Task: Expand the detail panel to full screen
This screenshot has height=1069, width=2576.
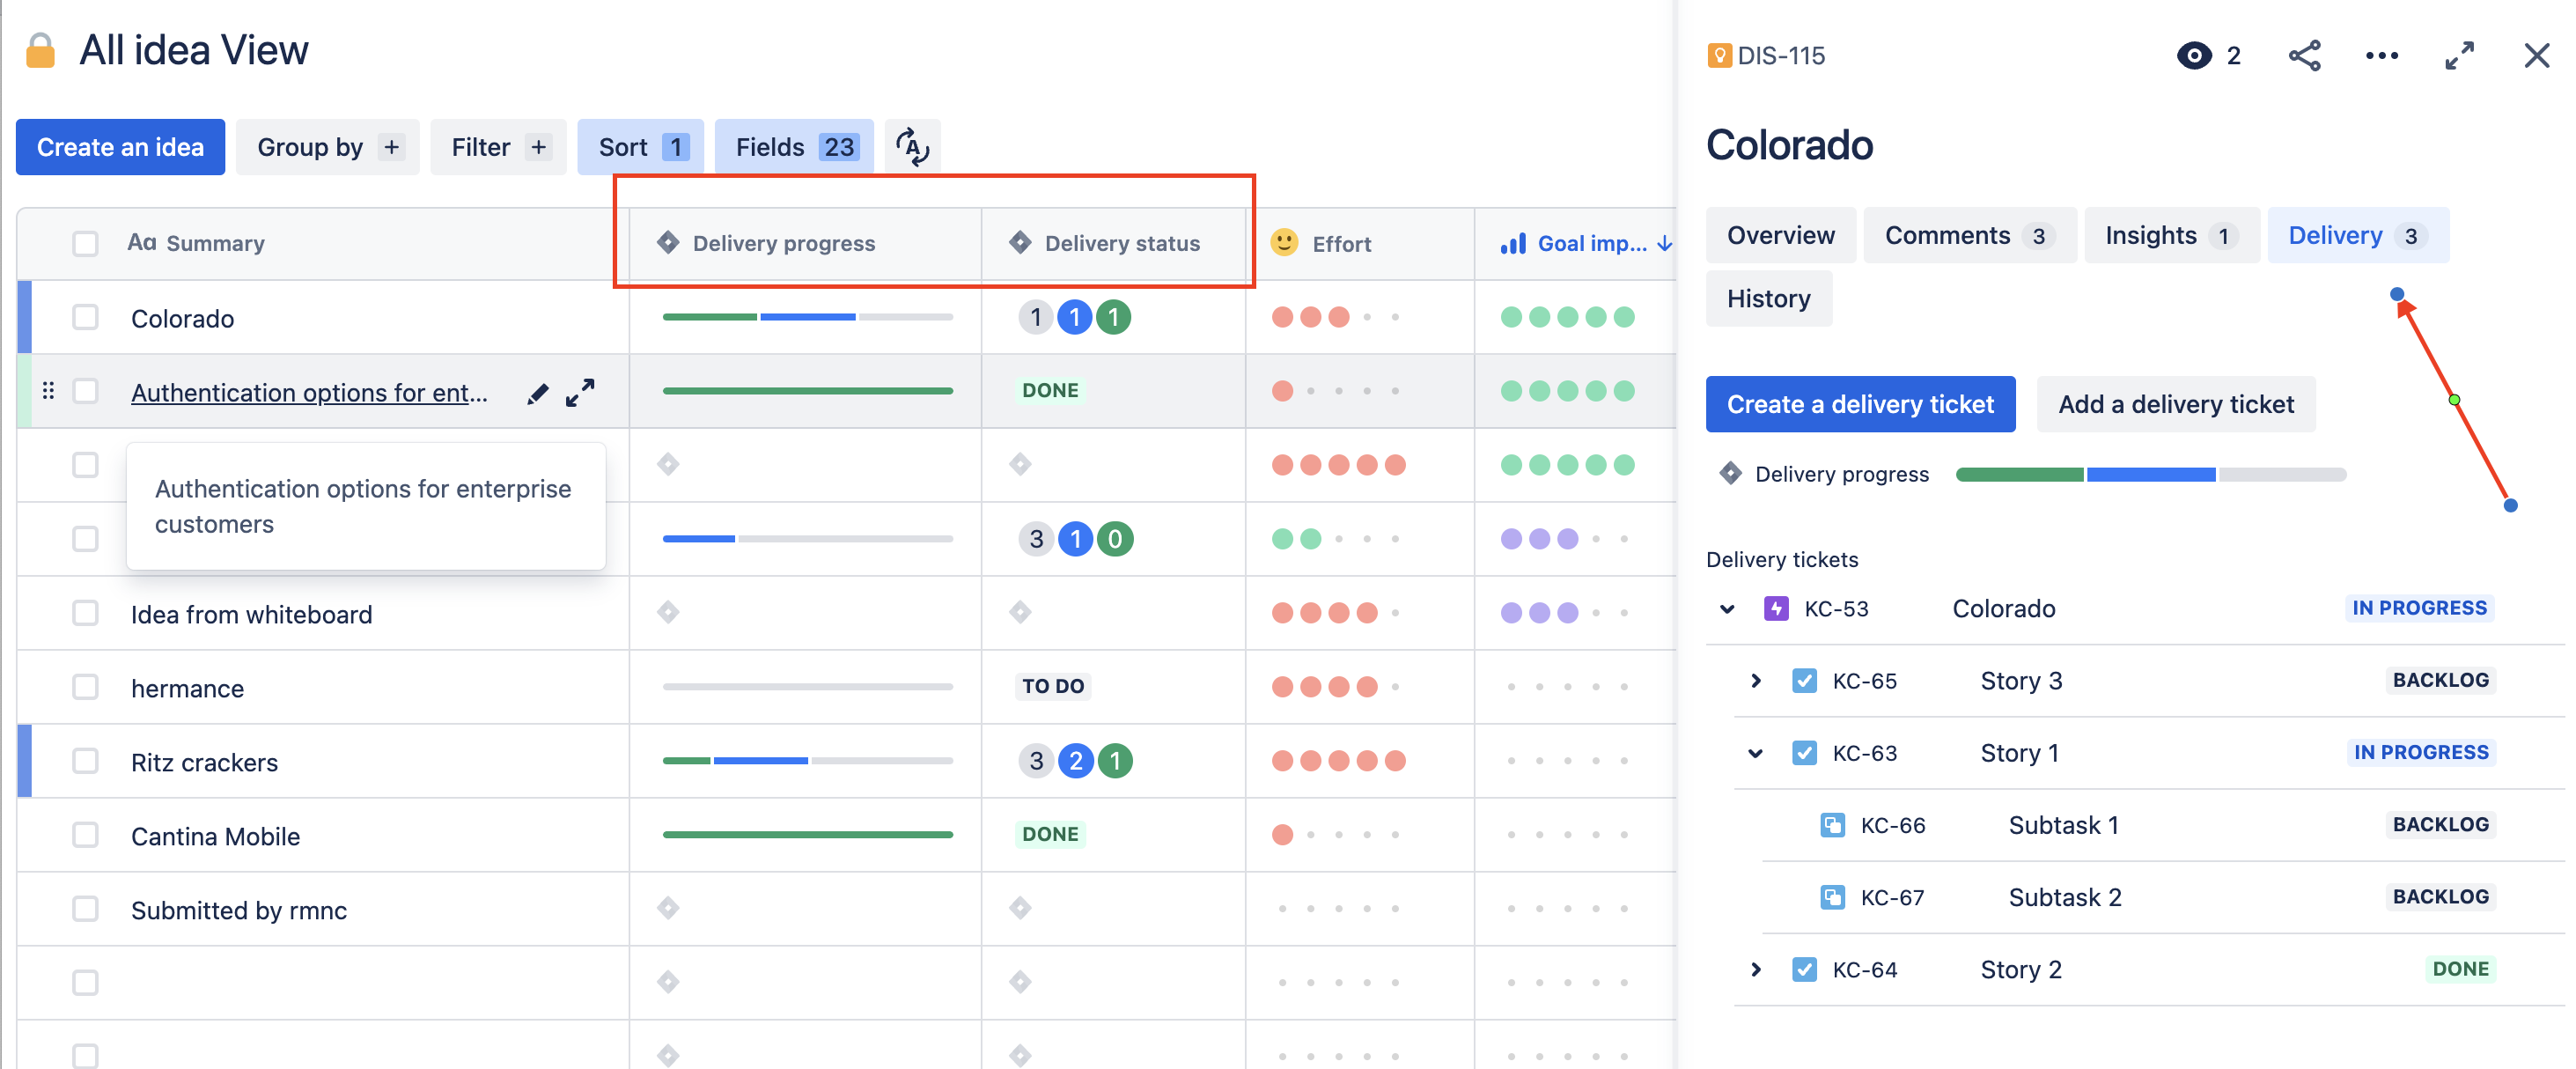Action: coord(2461,55)
